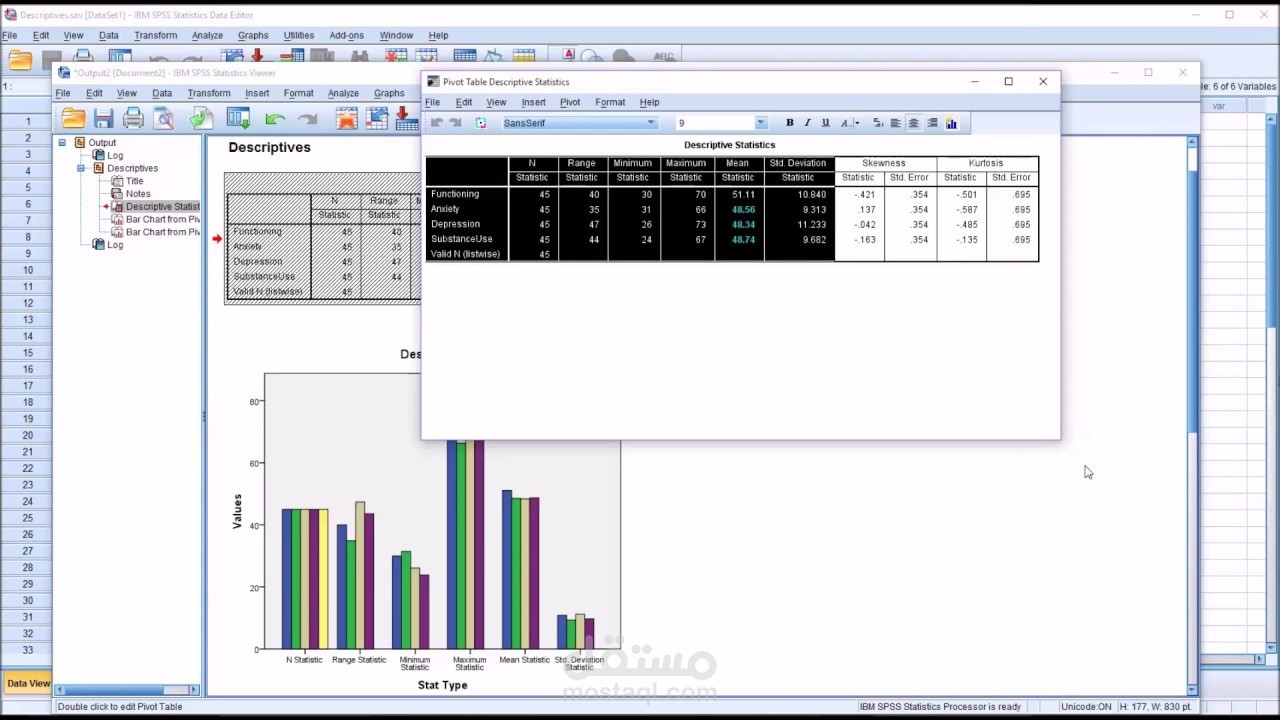Viewport: 1280px width, 720px height.
Task: Click Print Preview icon in Viewer toolbar
Action: [x=164, y=119]
